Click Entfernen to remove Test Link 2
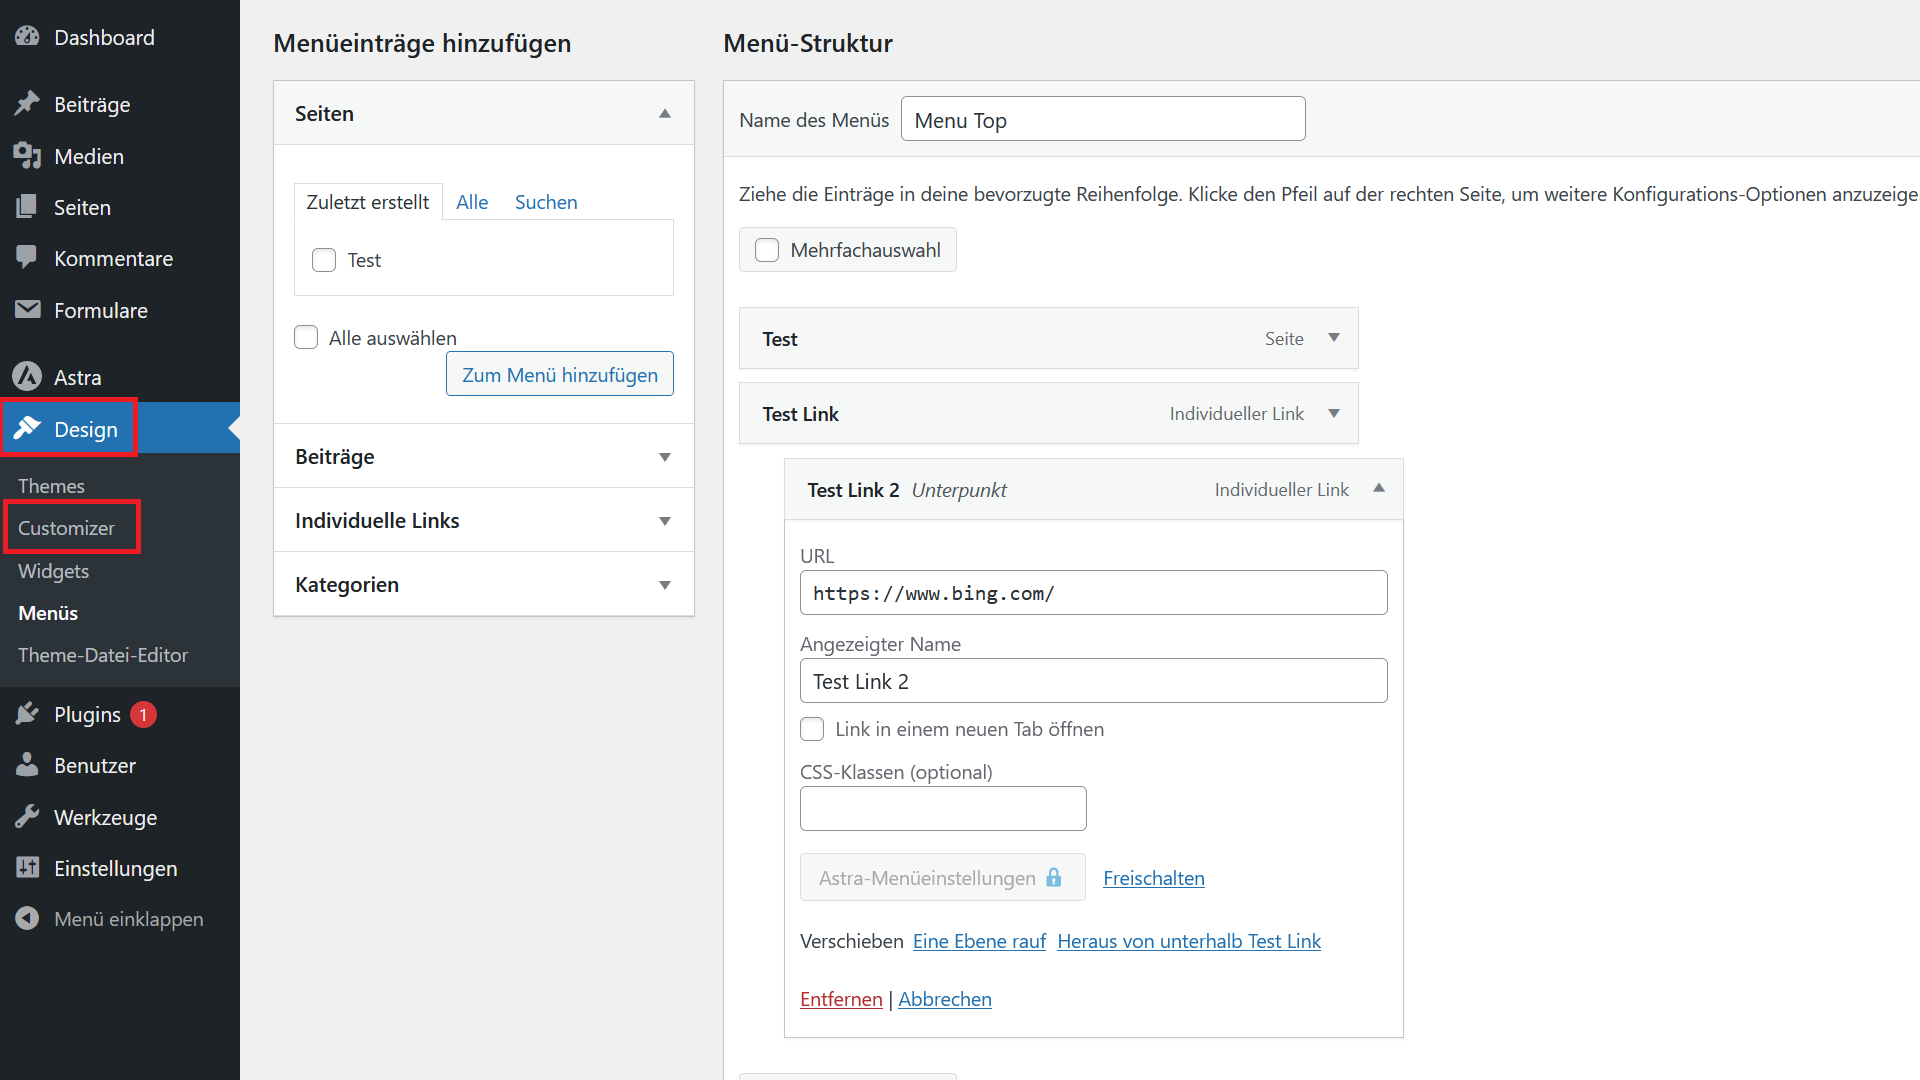Screen dimensions: 1920x1080 [840, 998]
